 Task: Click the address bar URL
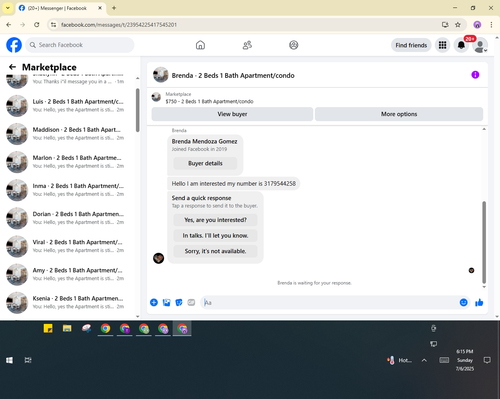[119, 25]
